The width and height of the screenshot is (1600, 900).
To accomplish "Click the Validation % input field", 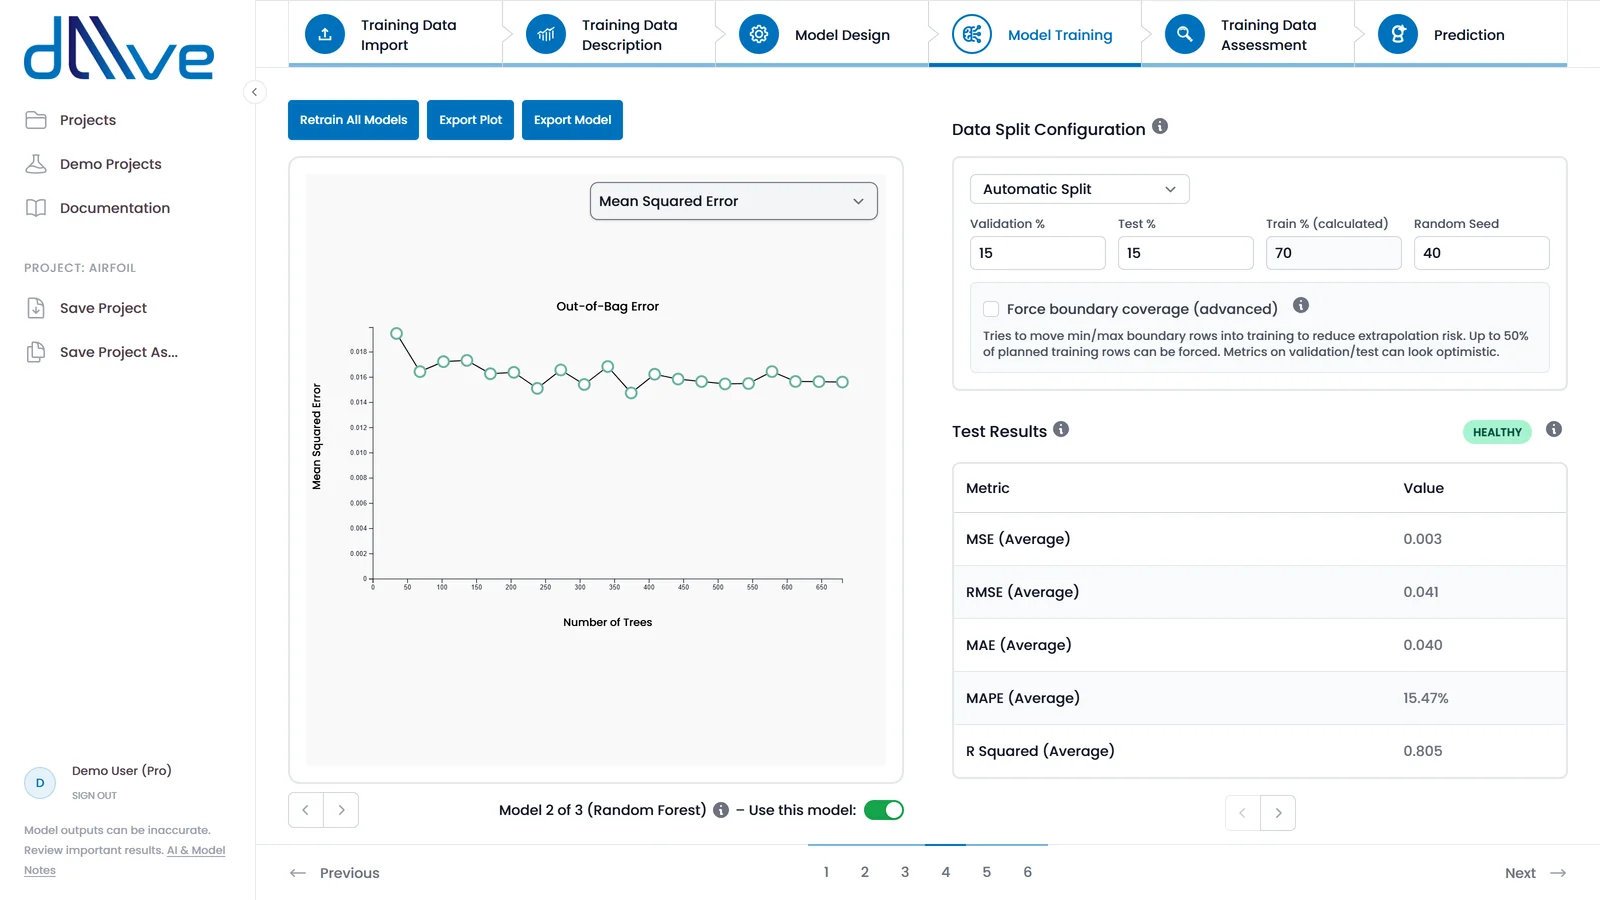I will click(1038, 253).
